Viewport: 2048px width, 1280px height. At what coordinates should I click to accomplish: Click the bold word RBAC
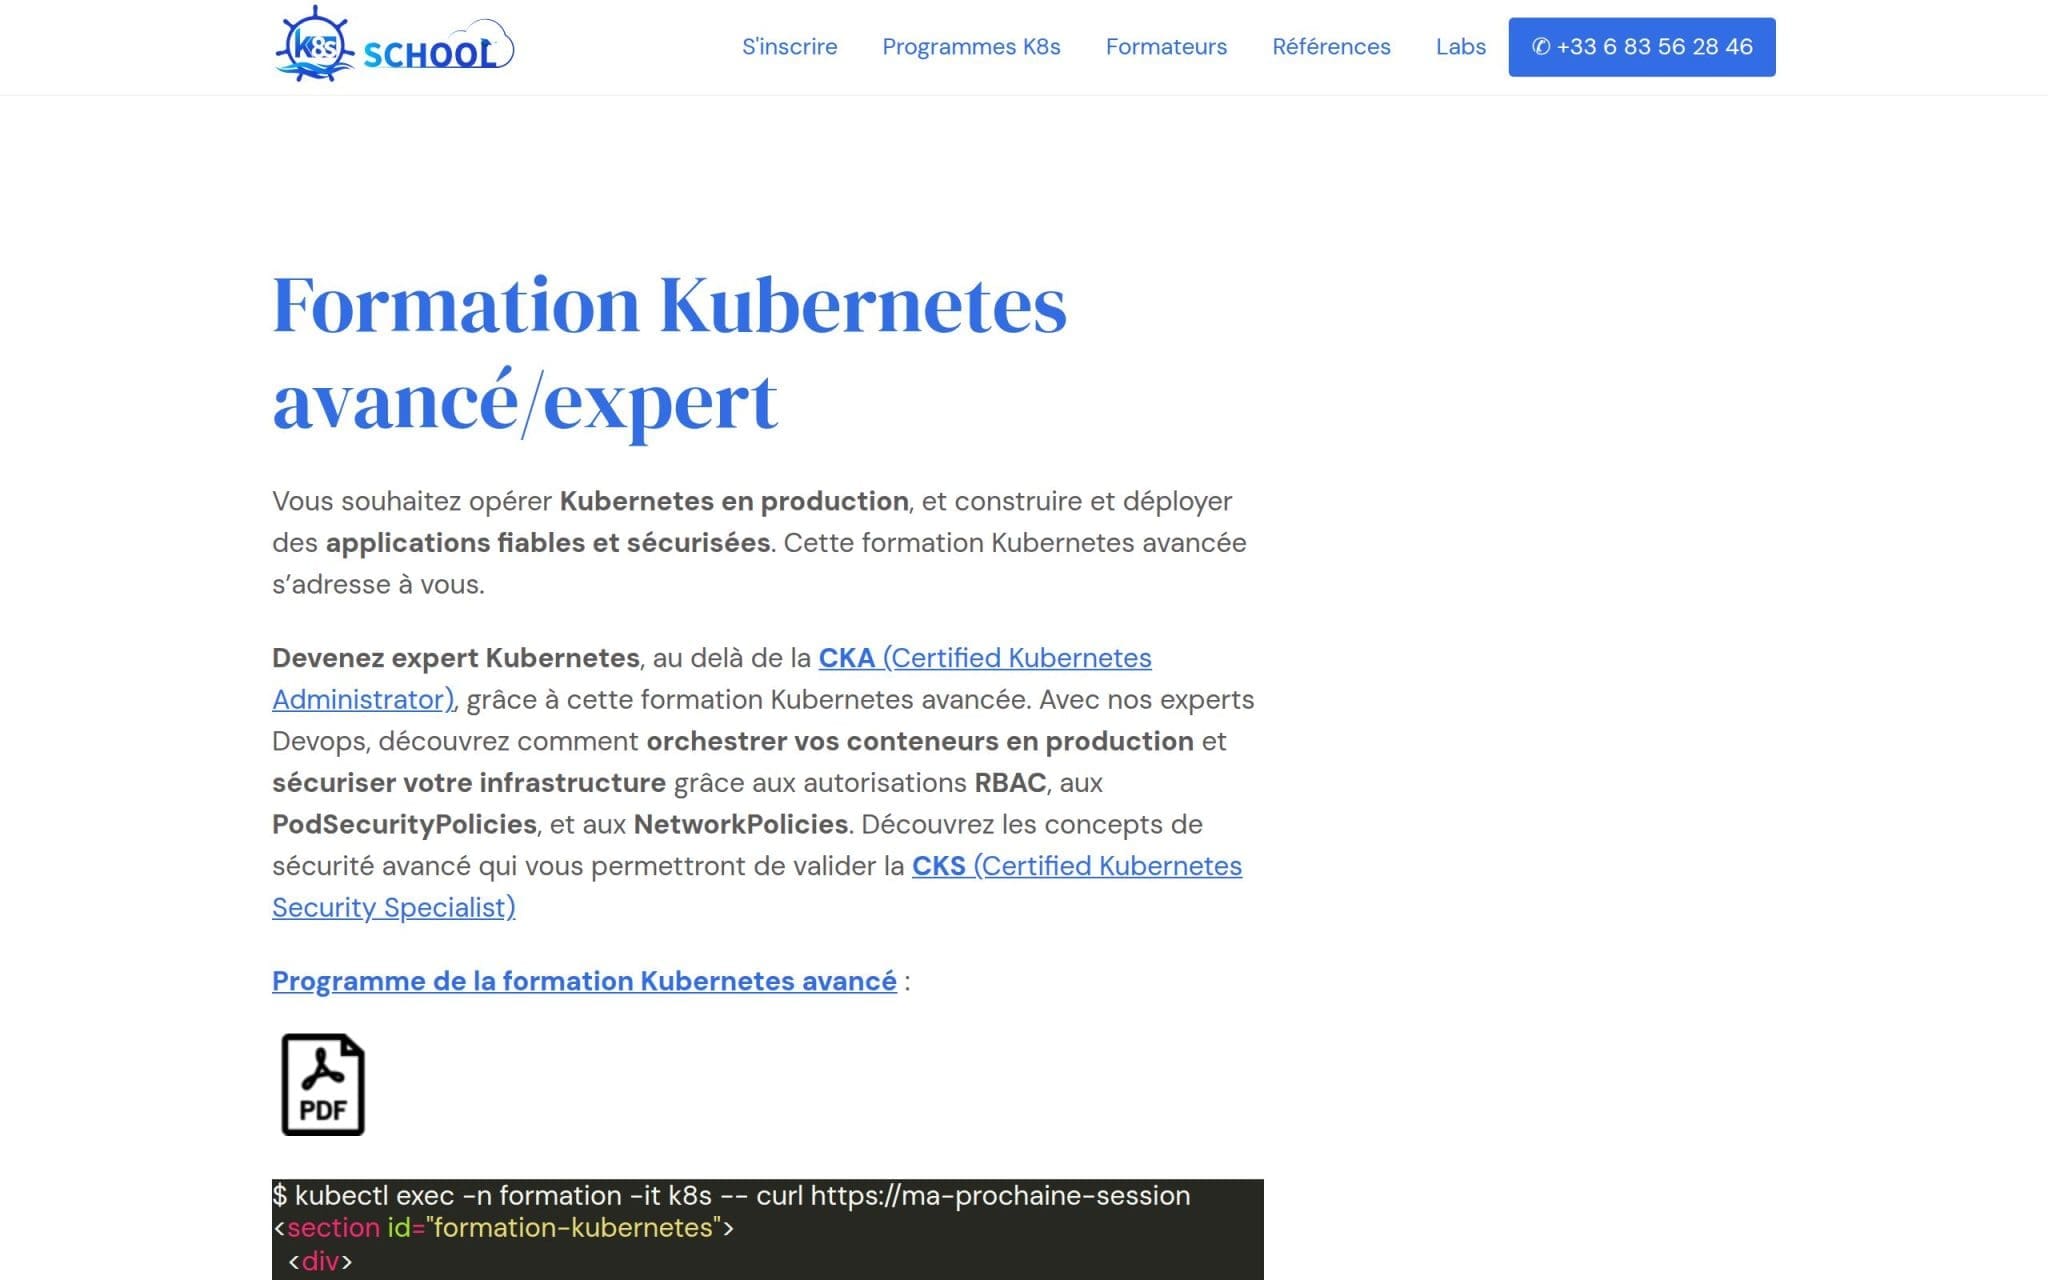coord(1010,783)
